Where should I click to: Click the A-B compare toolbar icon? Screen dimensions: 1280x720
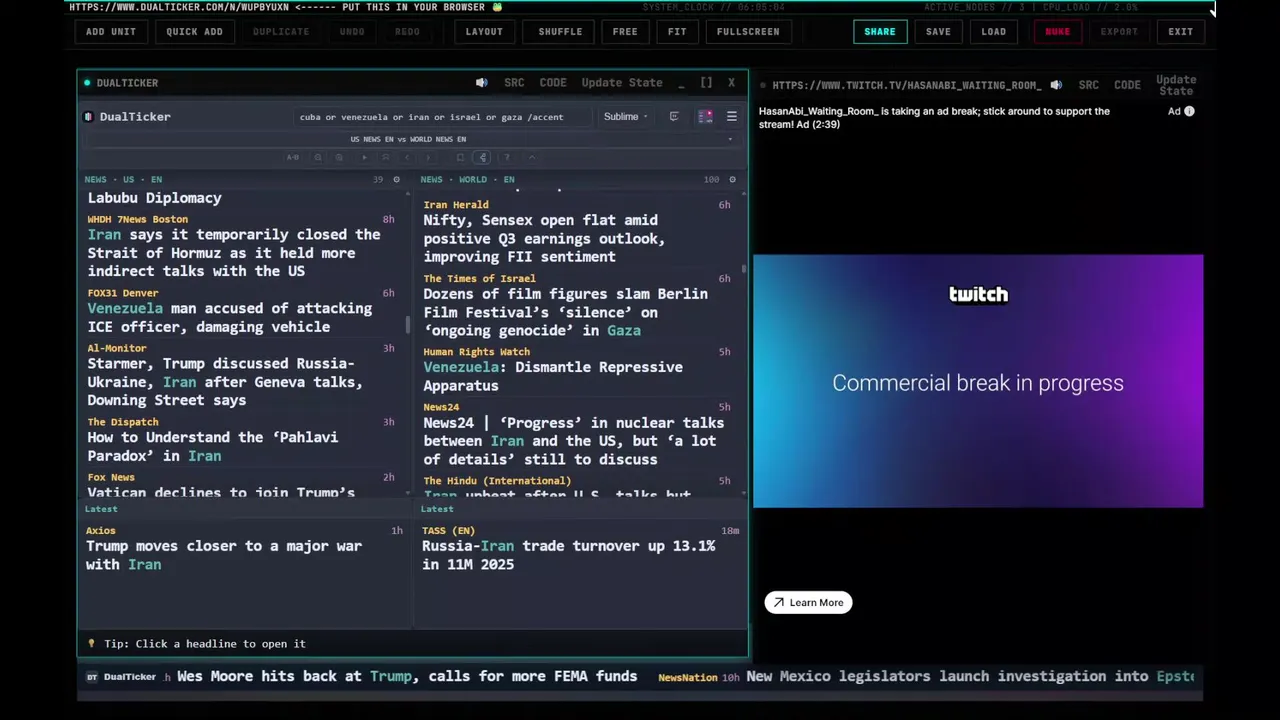tap(293, 157)
